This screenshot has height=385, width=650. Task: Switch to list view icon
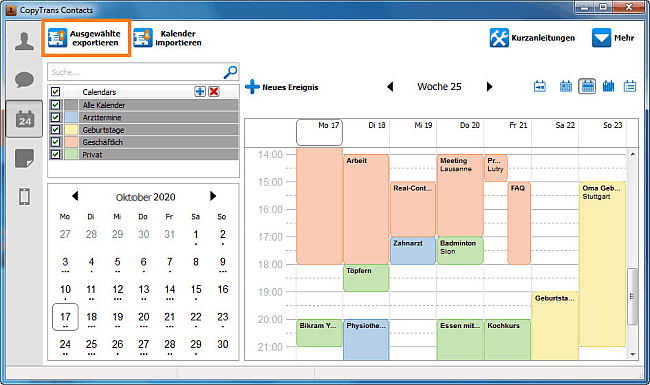click(x=630, y=87)
